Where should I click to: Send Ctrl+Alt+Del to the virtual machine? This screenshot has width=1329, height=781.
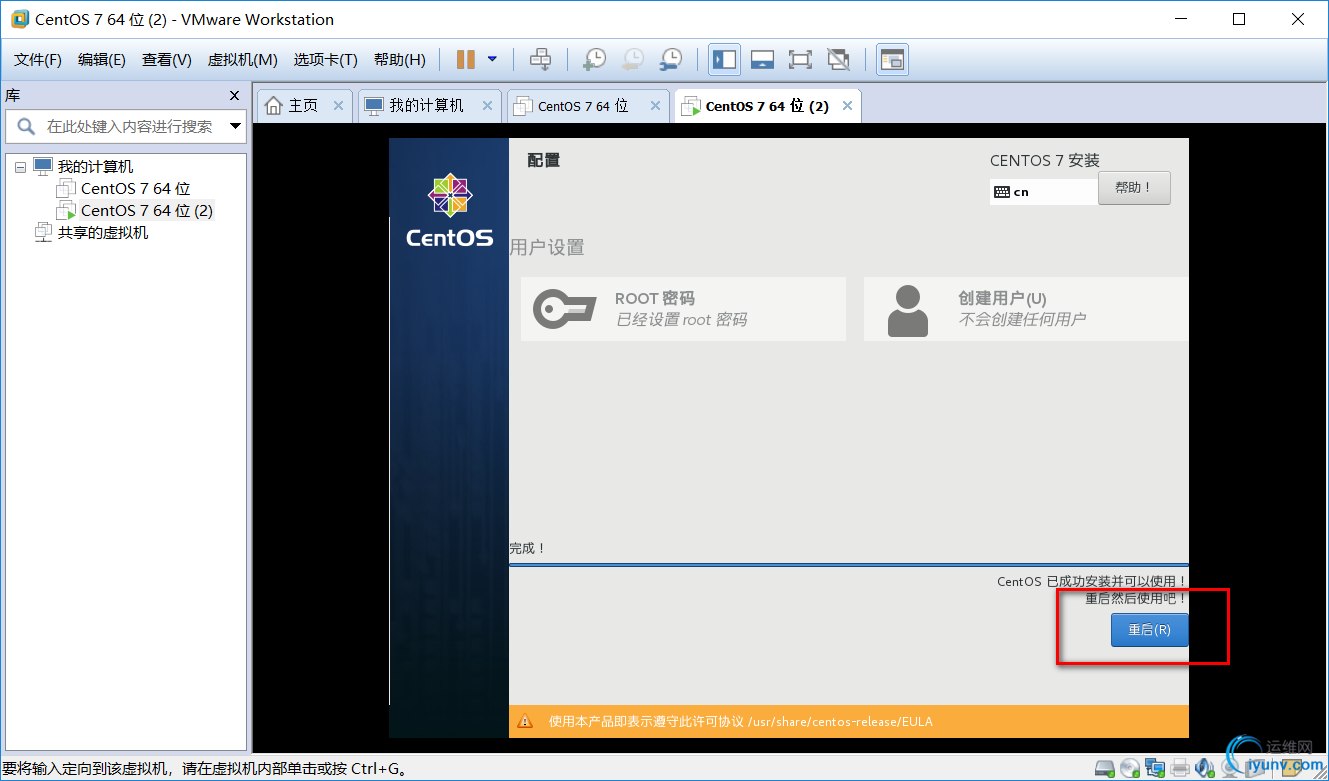(x=540, y=60)
